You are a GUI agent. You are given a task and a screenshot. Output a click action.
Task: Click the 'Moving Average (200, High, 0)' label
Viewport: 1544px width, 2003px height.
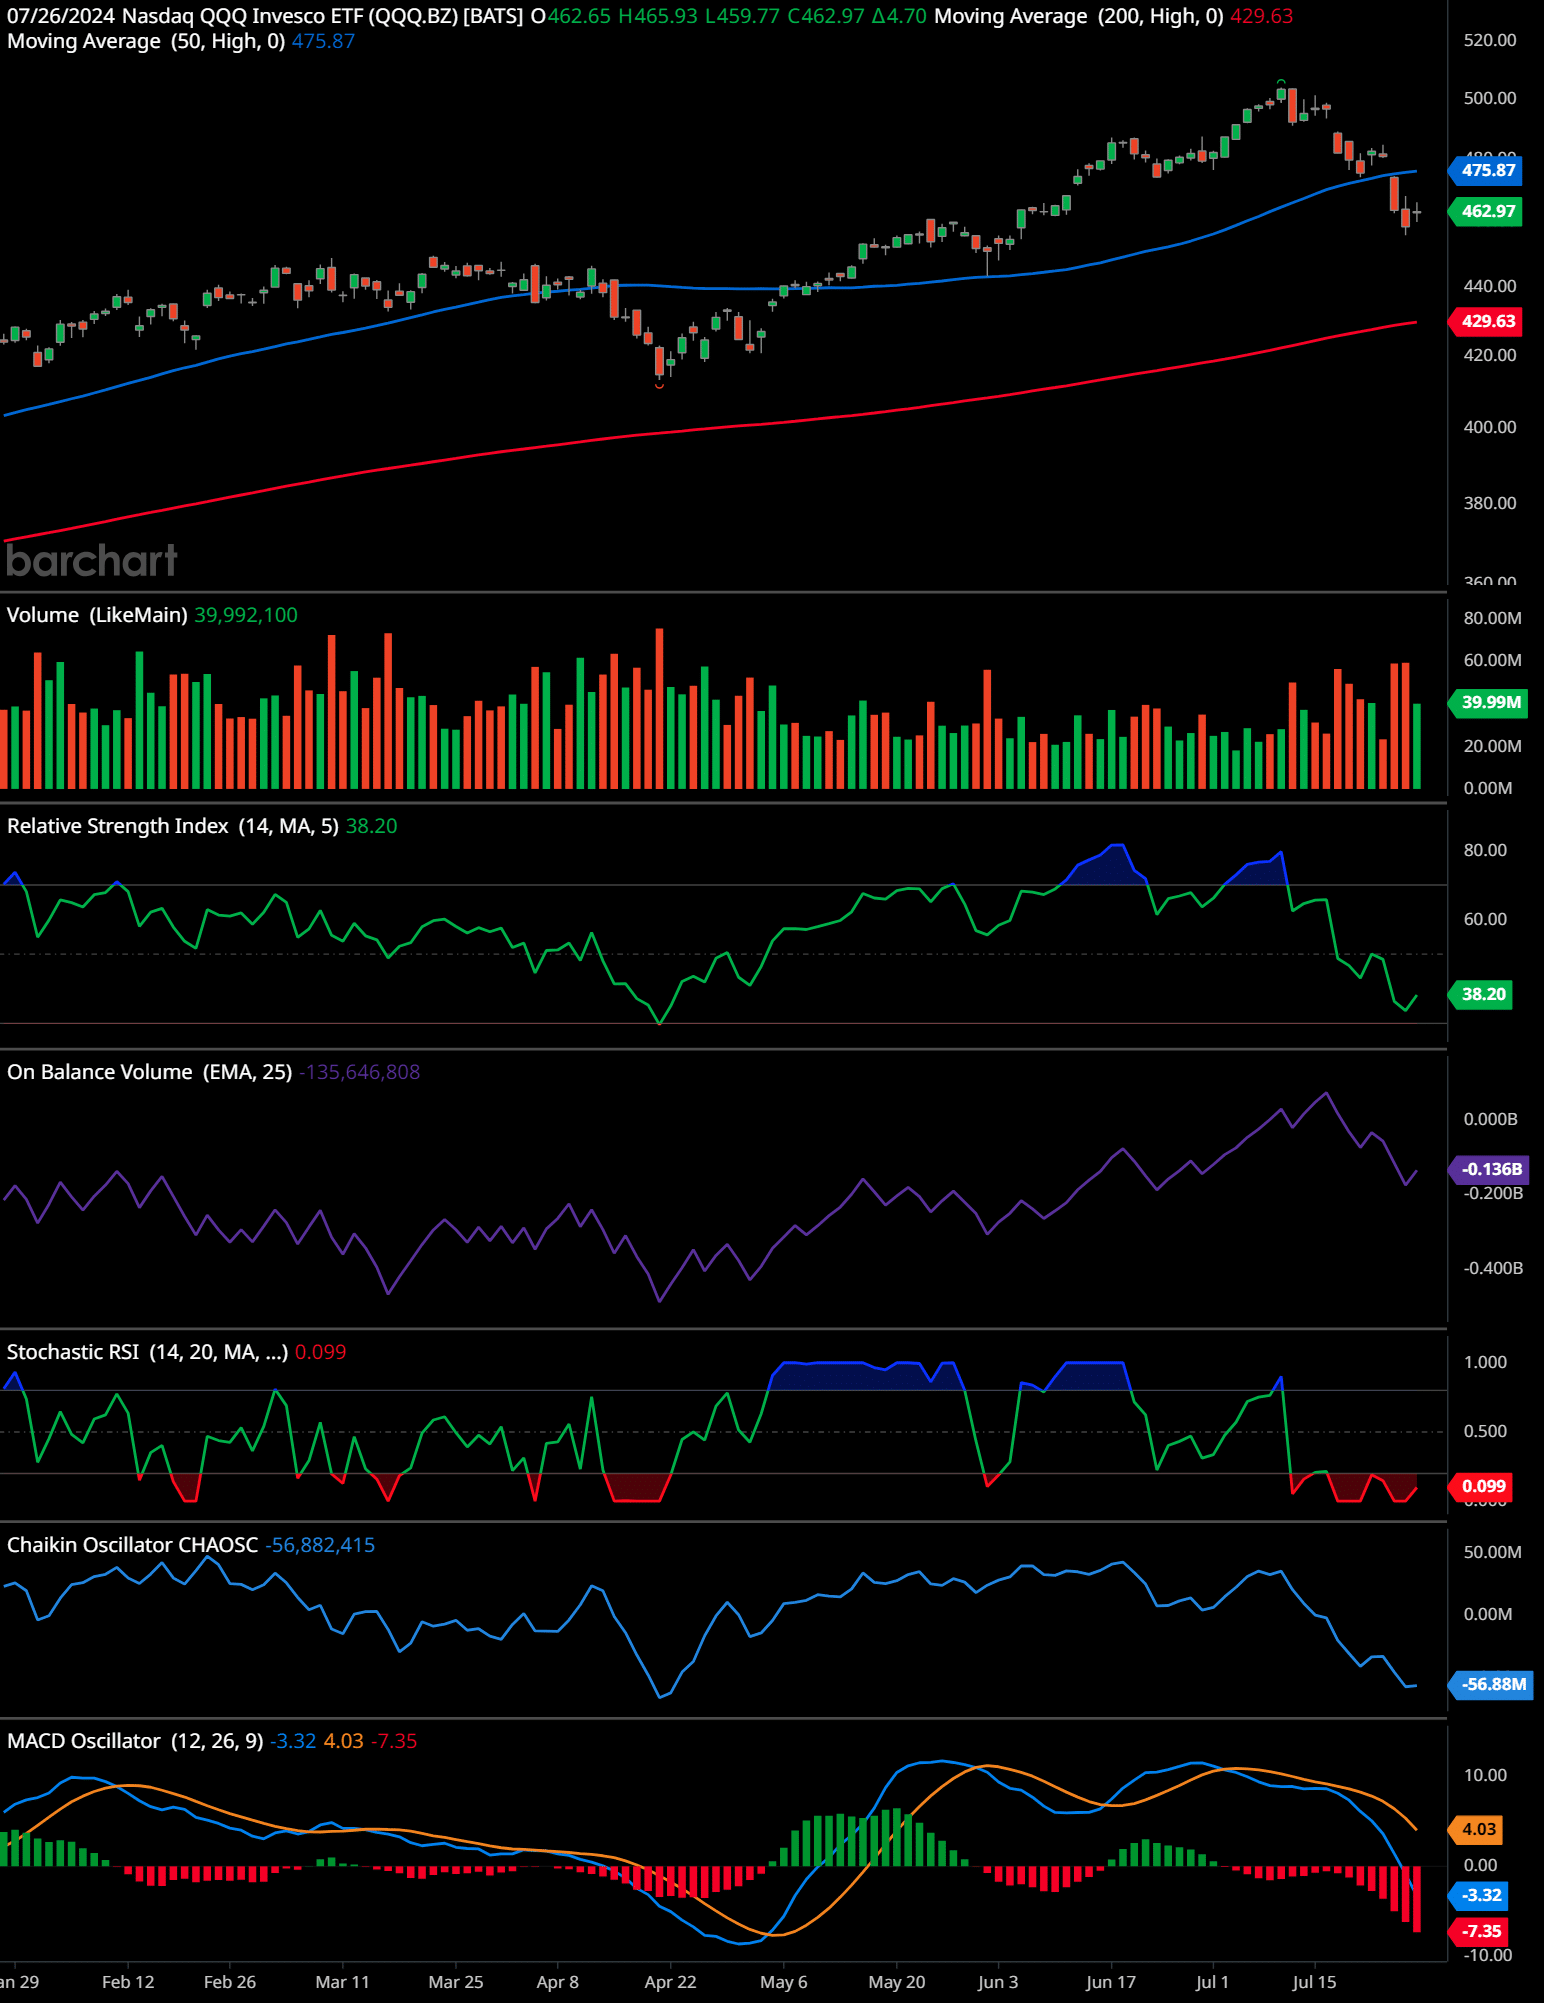1079,16
